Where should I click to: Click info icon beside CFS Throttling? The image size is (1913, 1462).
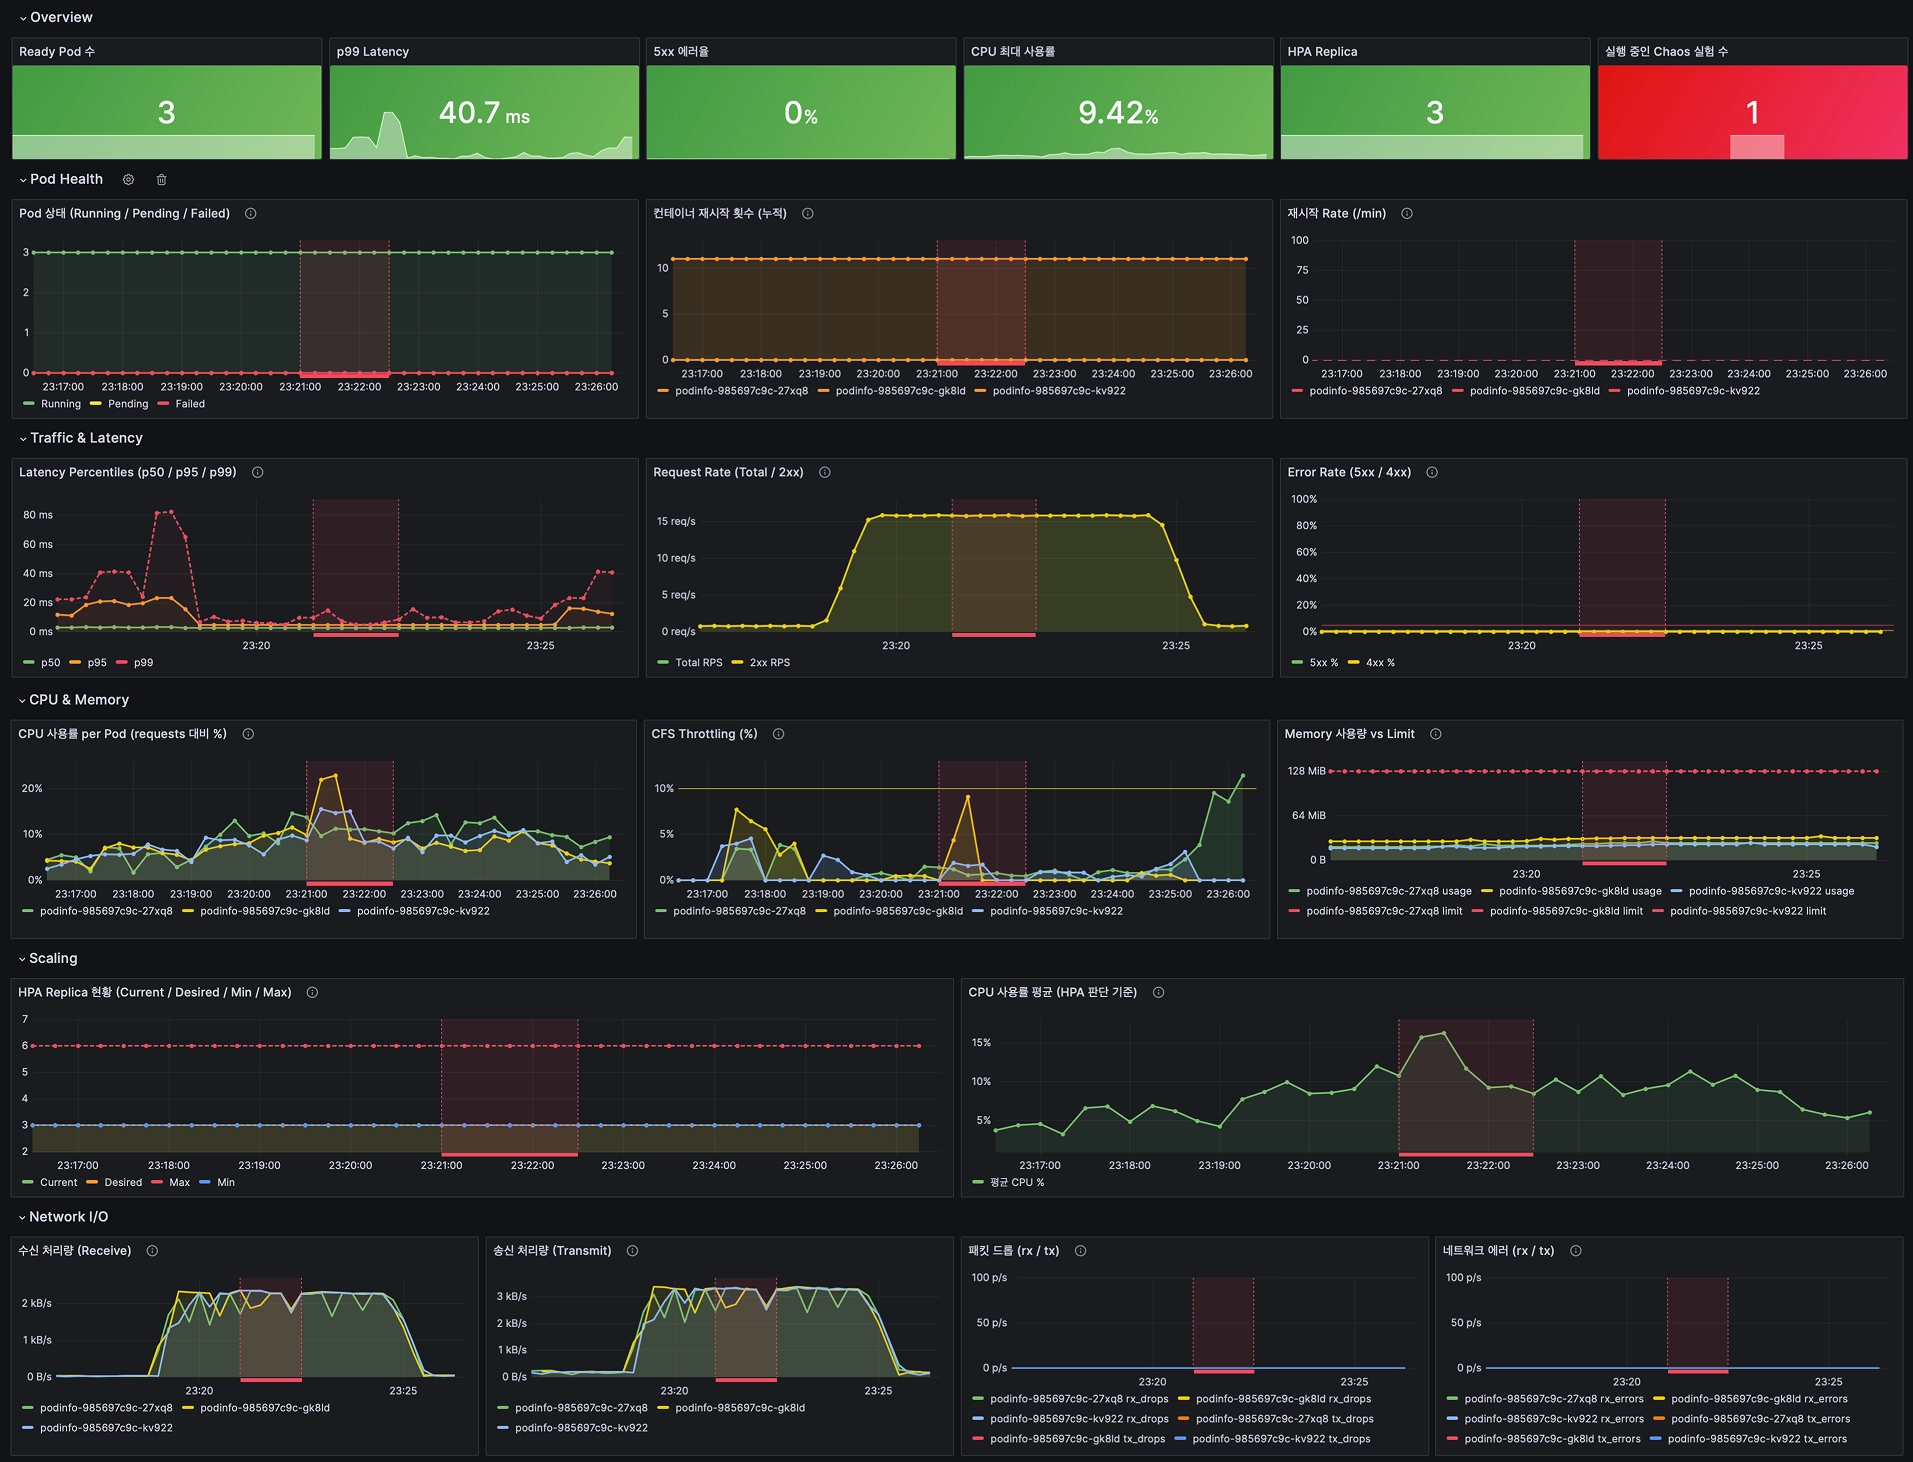(x=779, y=734)
